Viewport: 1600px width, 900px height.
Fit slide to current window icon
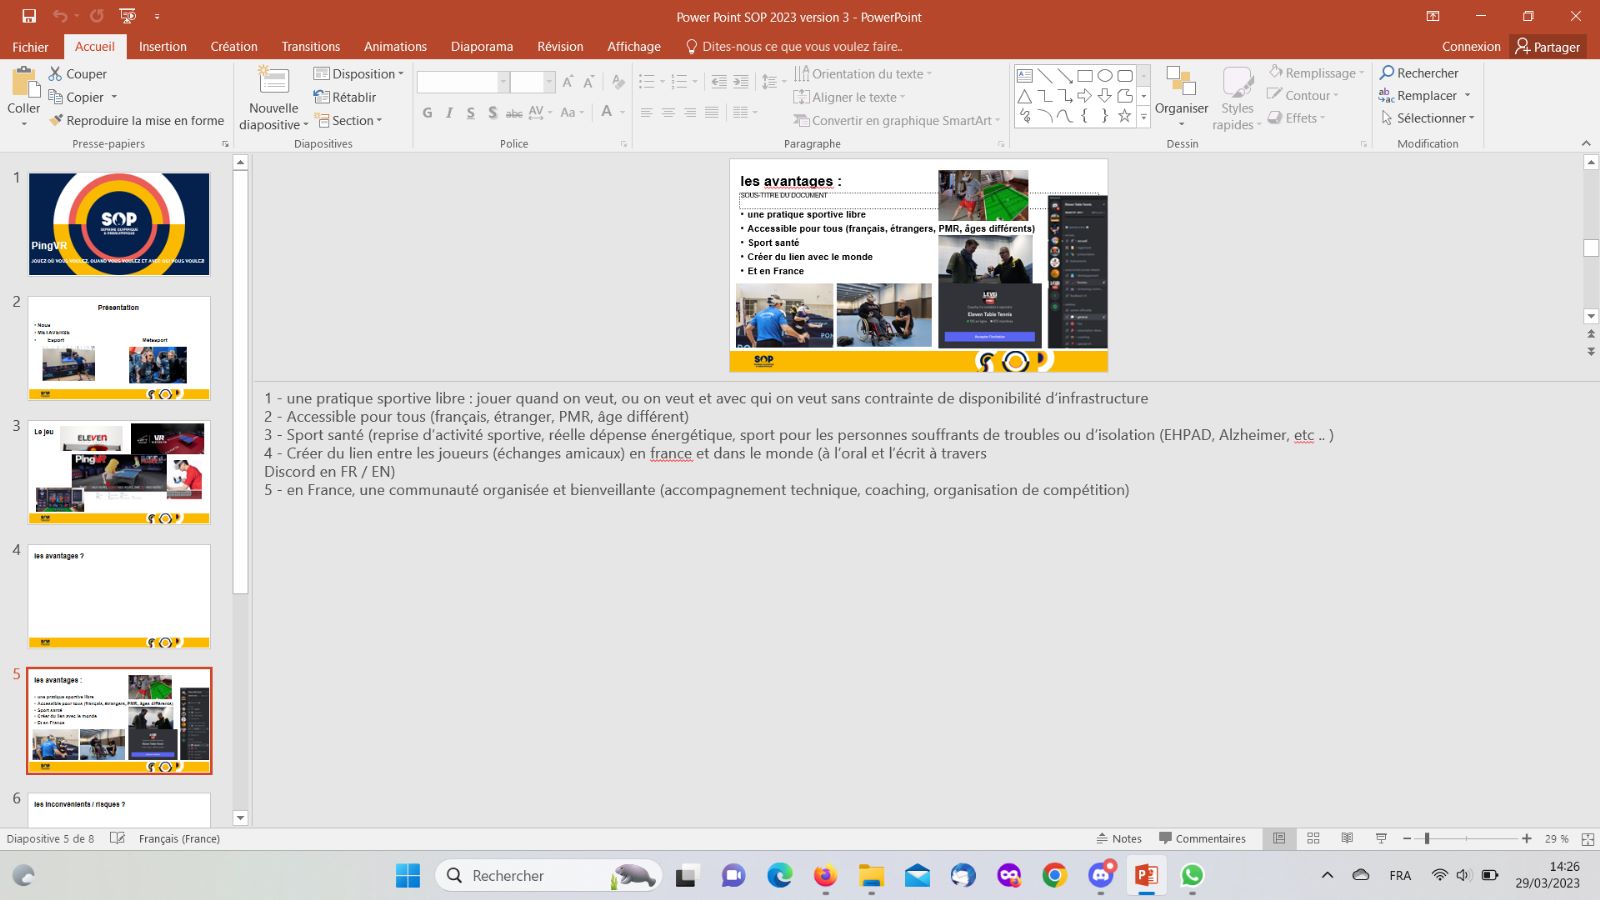(x=1587, y=839)
